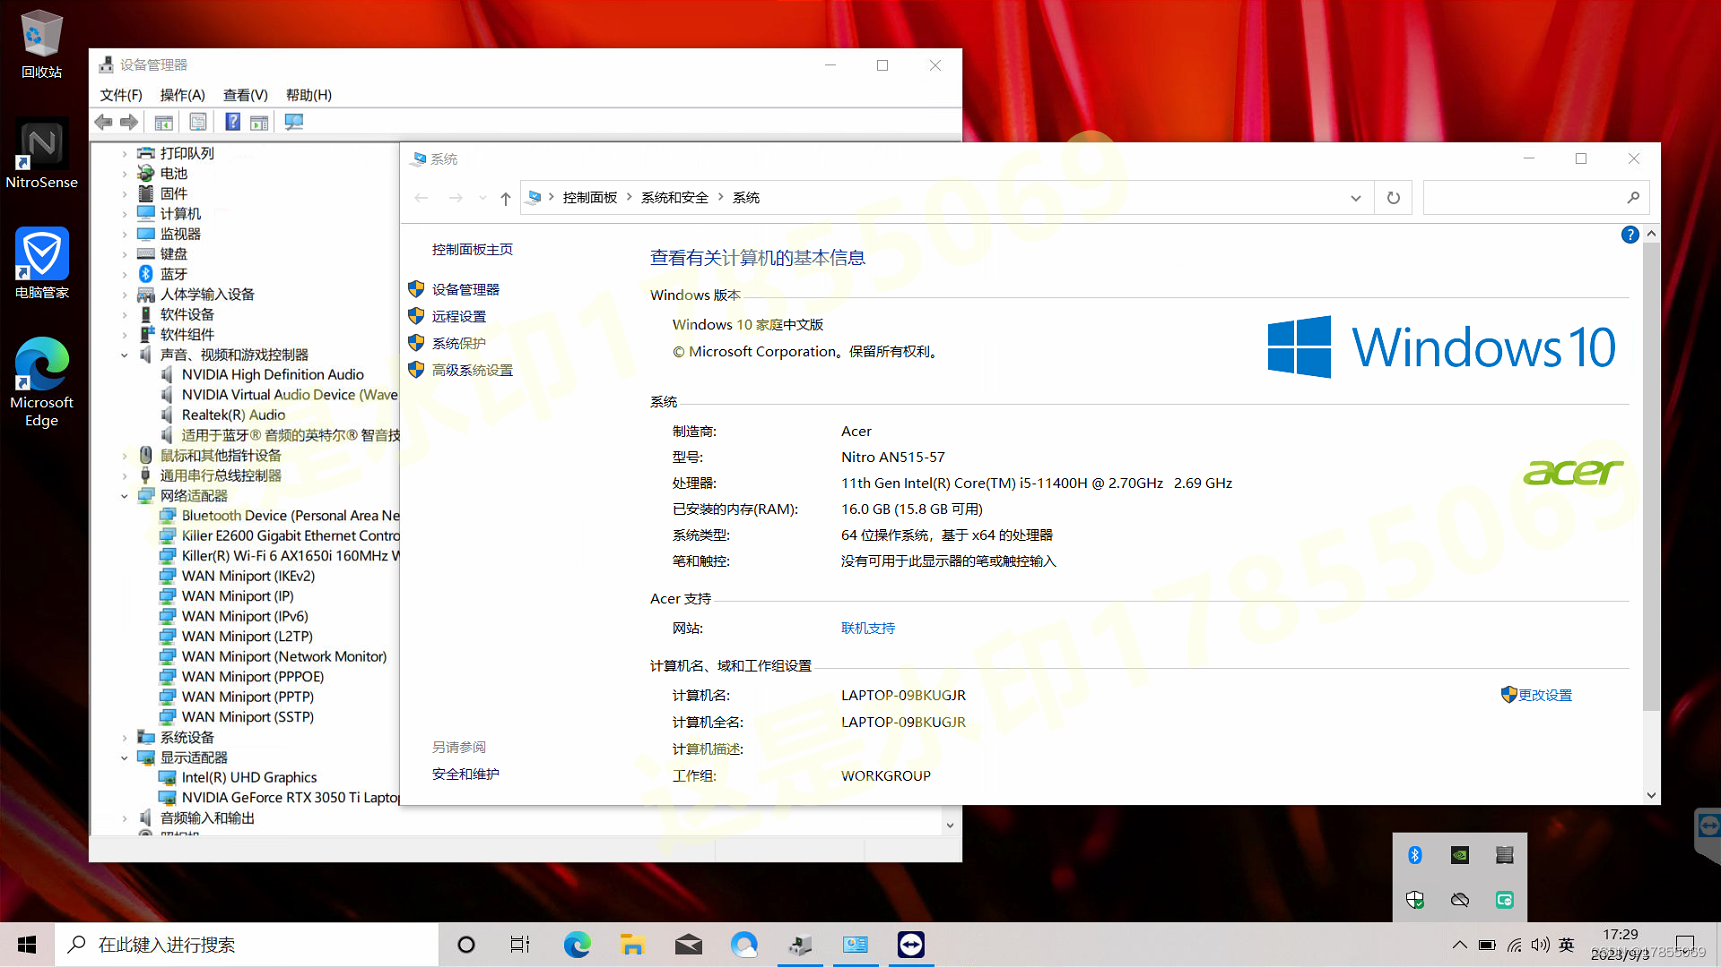Click Device Manager toolbar back arrow

click(104, 122)
